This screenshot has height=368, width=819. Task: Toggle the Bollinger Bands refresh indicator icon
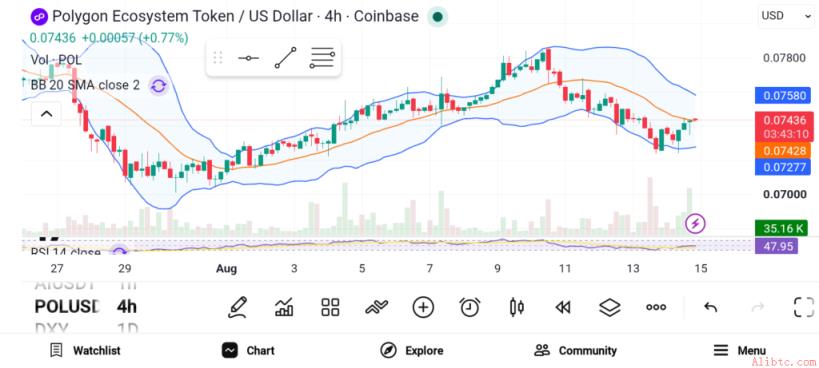pyautogui.click(x=158, y=86)
